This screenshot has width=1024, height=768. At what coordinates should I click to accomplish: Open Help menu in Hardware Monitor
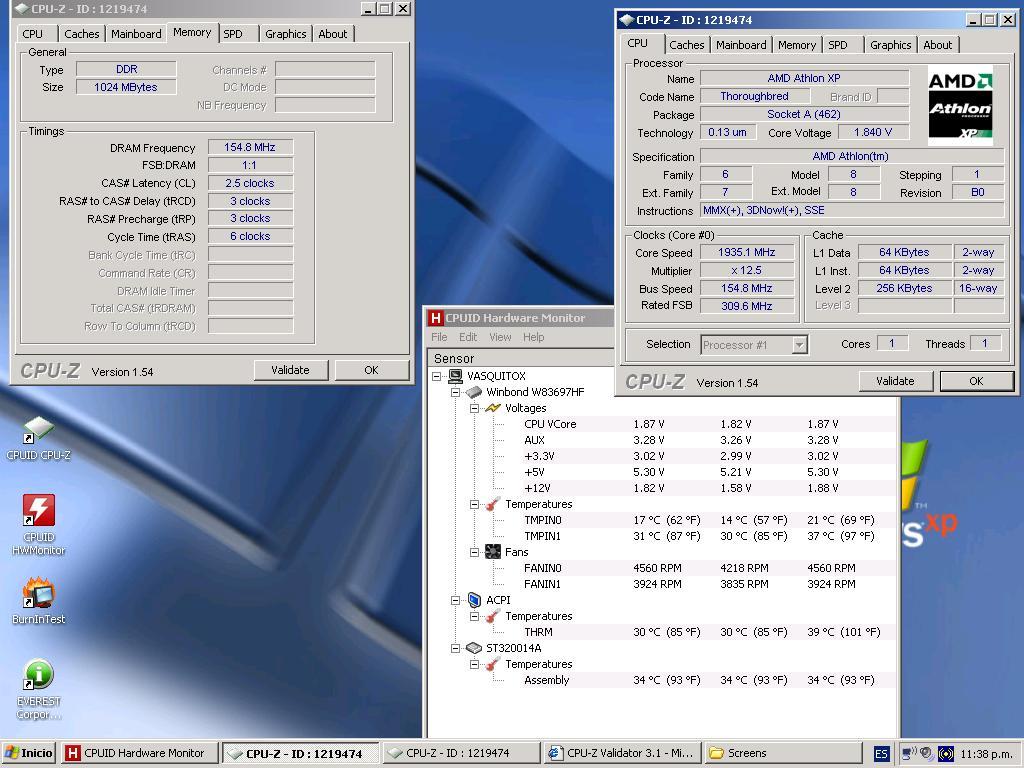coord(534,337)
